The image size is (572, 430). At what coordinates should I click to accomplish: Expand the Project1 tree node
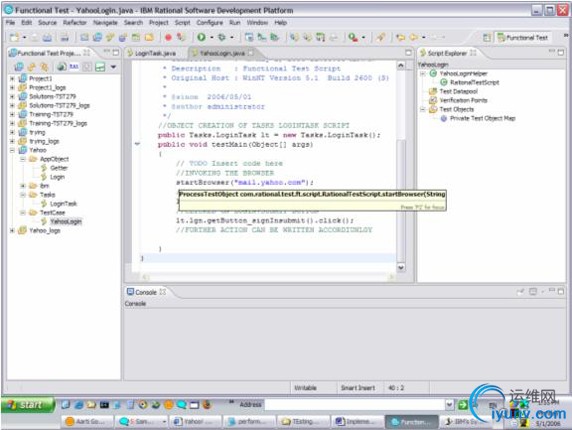12,78
